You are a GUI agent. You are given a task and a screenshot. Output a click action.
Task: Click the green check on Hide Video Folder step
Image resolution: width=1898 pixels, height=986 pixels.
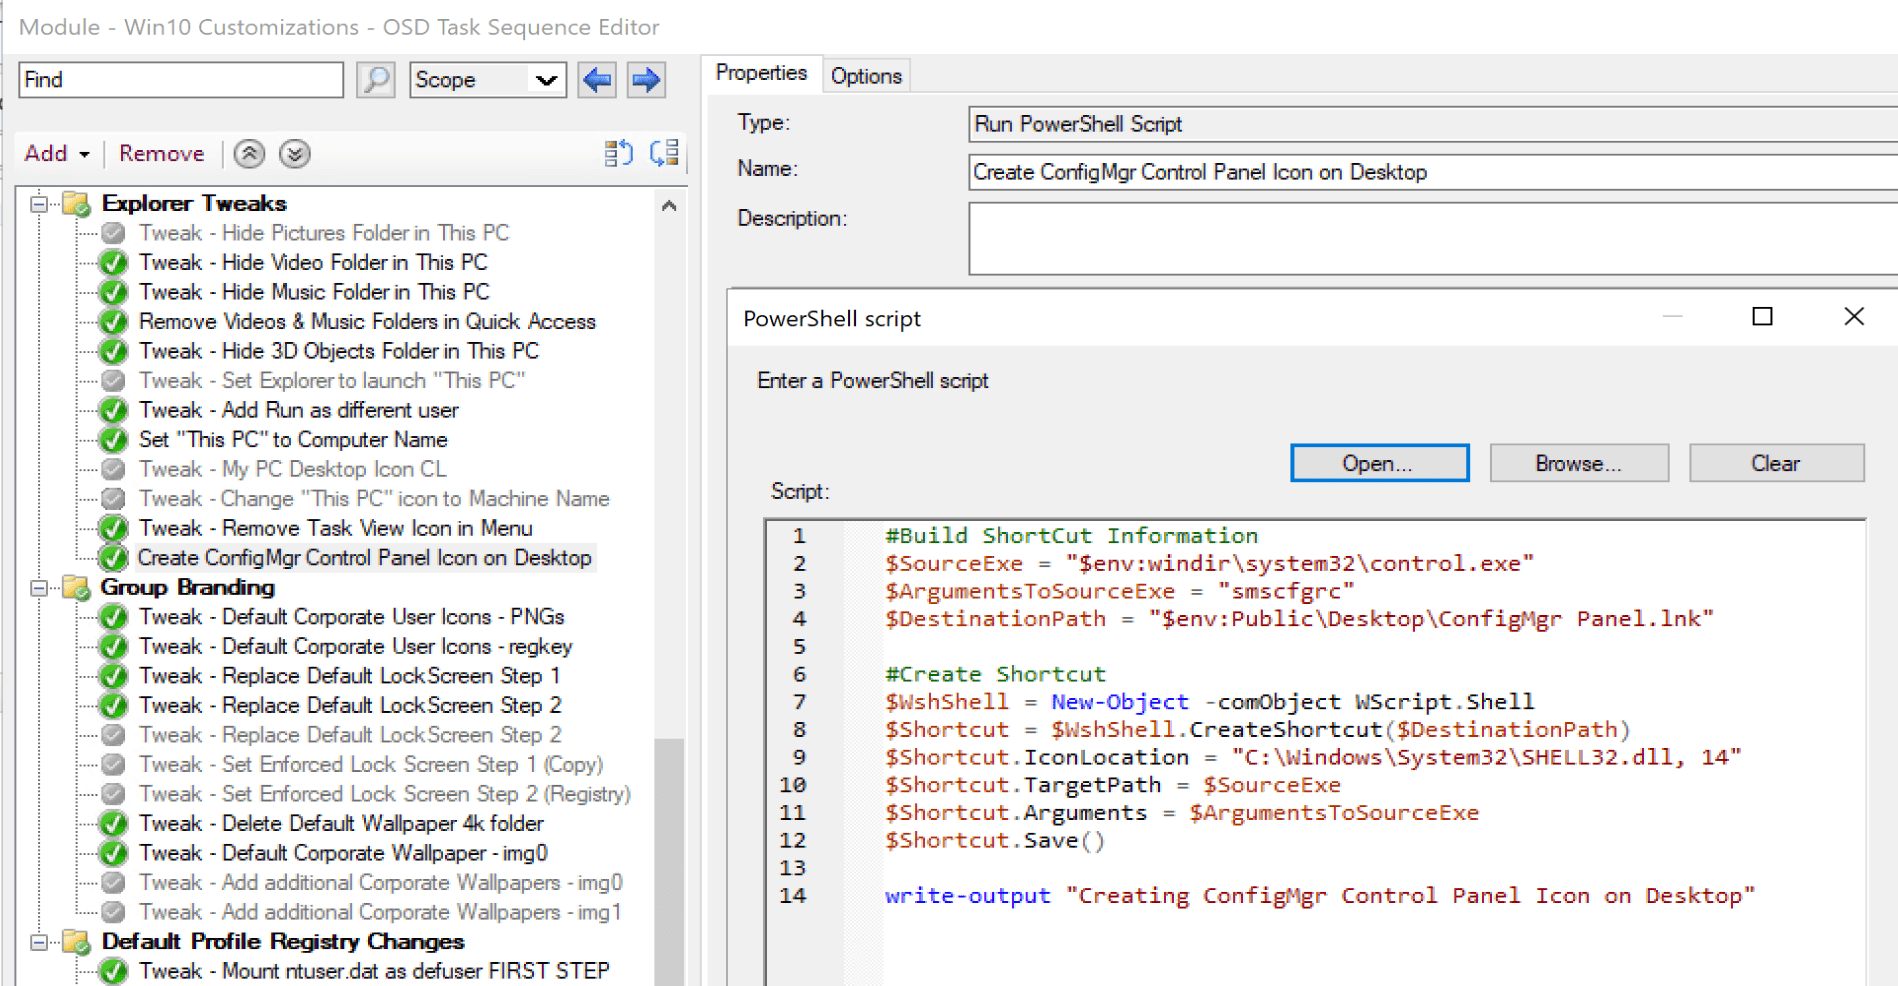click(112, 262)
